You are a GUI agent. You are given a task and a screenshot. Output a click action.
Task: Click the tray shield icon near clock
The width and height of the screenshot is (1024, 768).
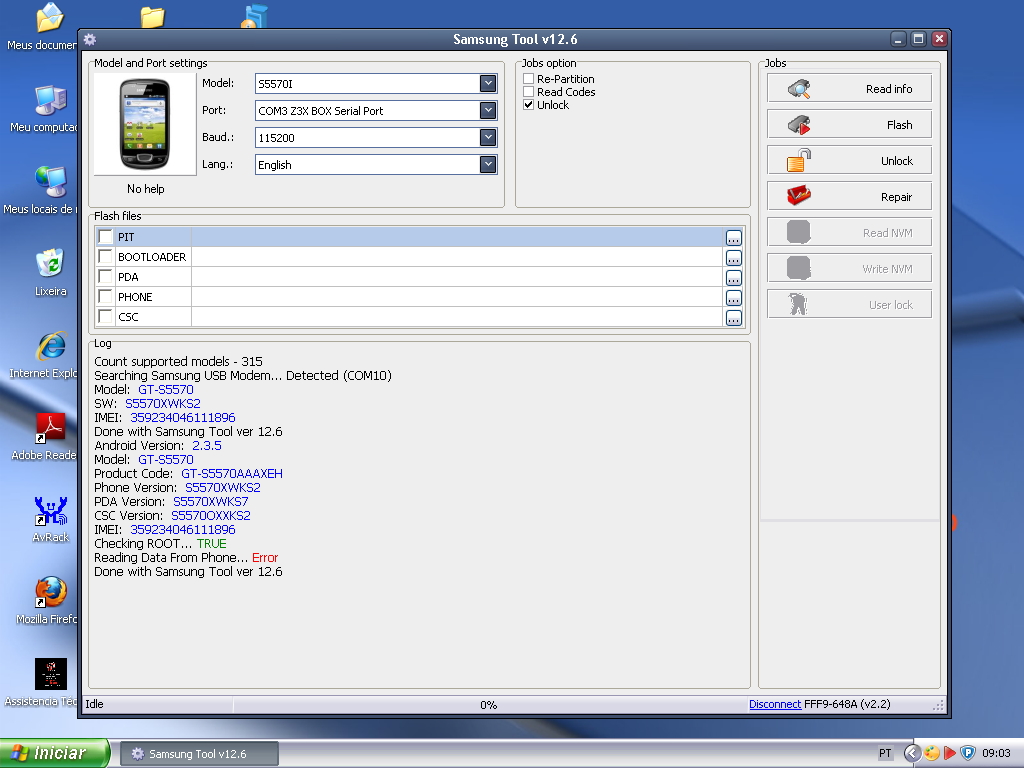(x=968, y=753)
